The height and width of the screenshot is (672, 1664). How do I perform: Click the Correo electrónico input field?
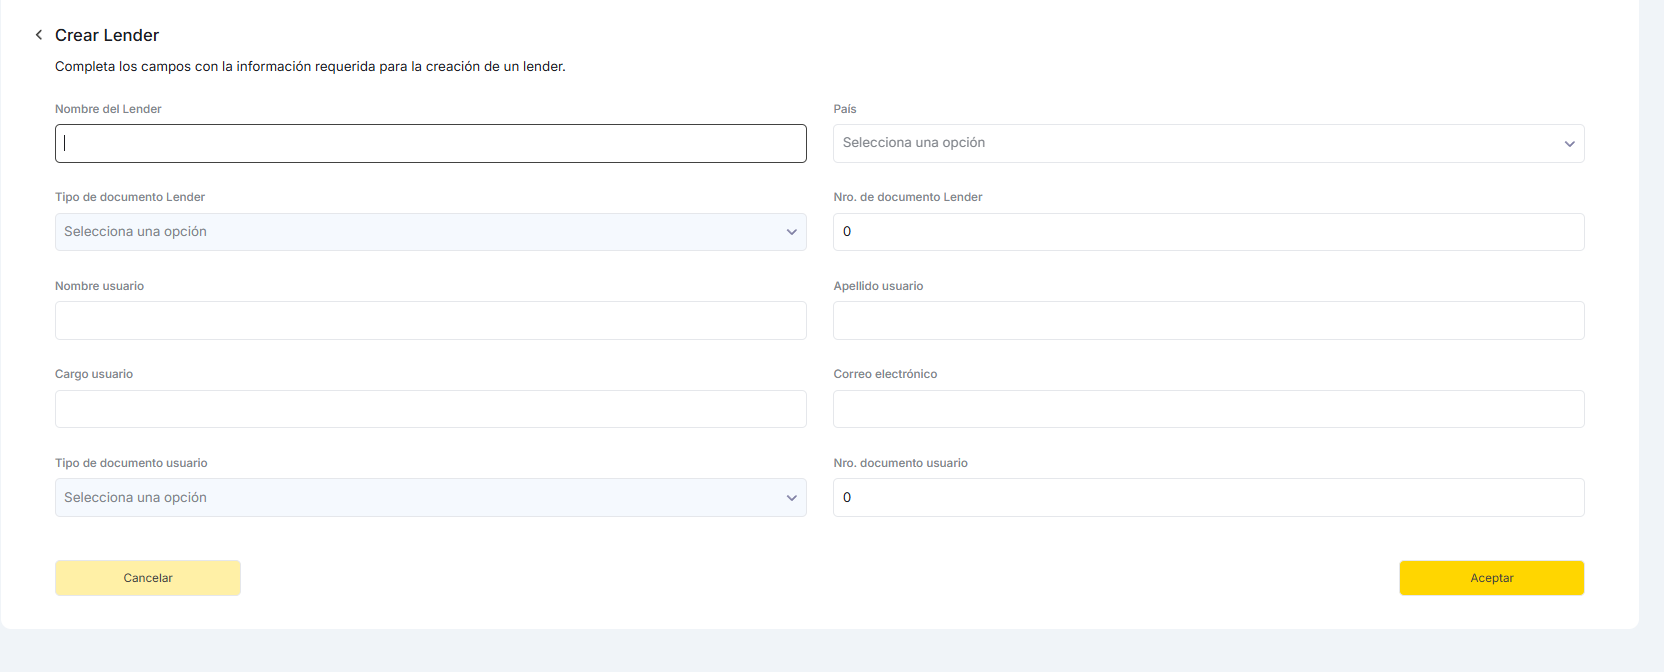coord(1208,409)
